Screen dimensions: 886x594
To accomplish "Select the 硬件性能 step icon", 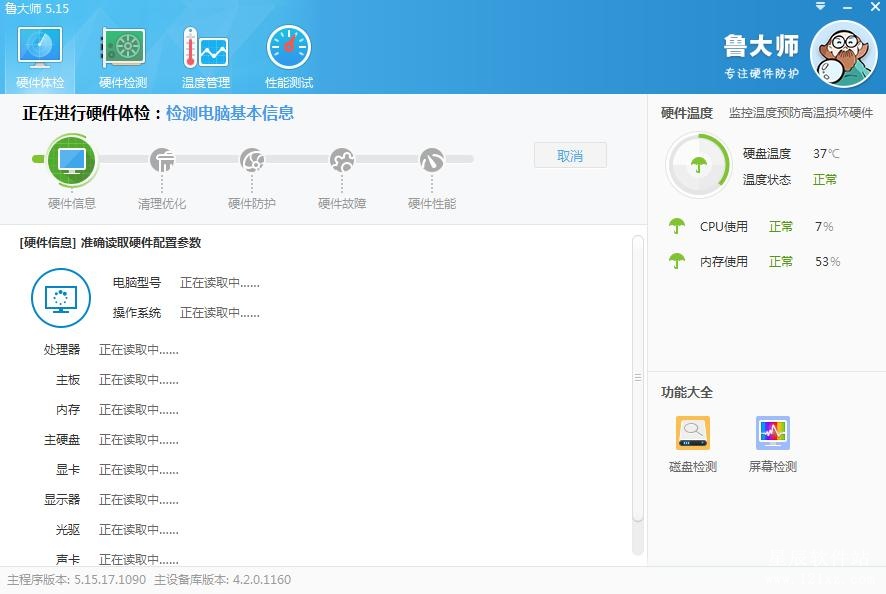I will [x=432, y=160].
